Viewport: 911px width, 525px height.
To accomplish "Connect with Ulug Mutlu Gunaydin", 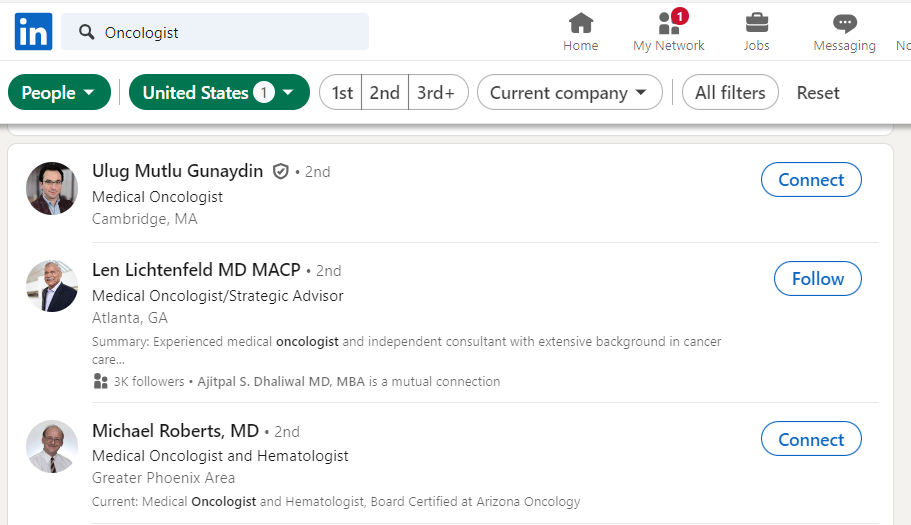I will click(811, 180).
